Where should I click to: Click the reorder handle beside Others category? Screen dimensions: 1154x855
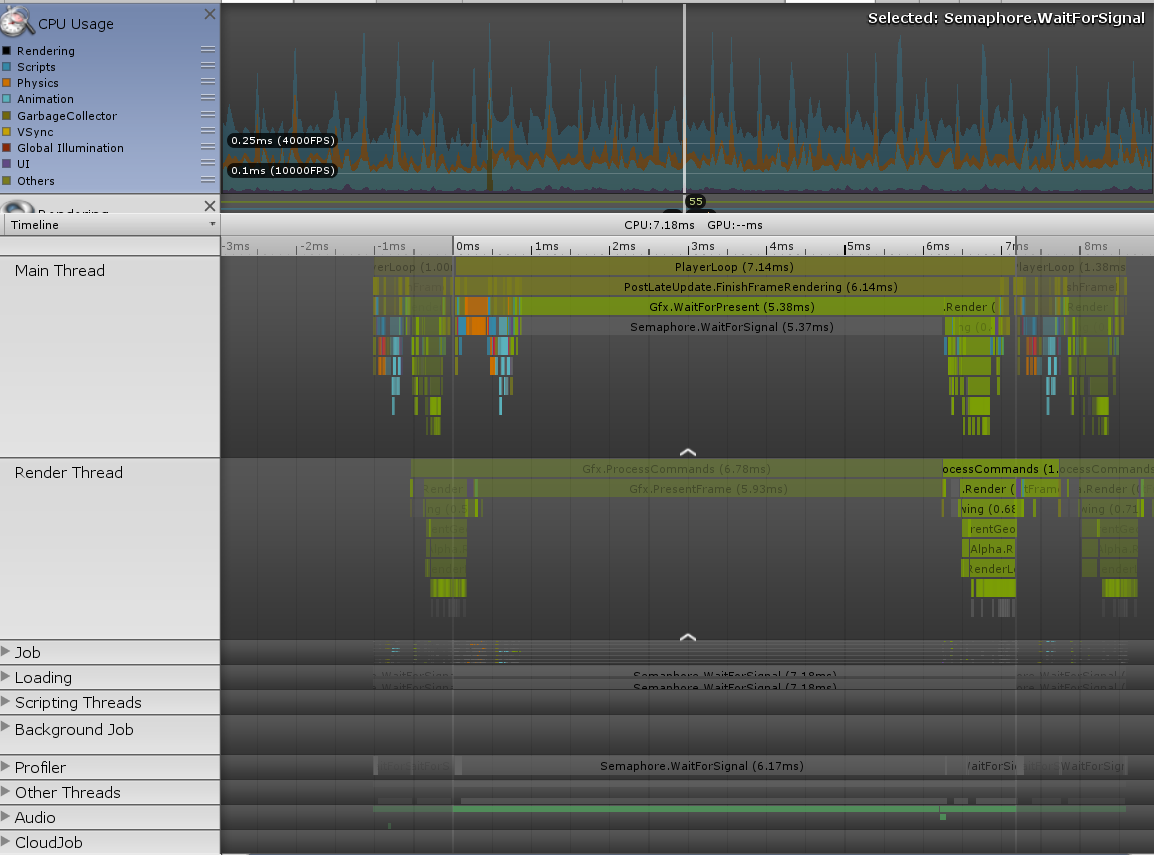[x=208, y=180]
